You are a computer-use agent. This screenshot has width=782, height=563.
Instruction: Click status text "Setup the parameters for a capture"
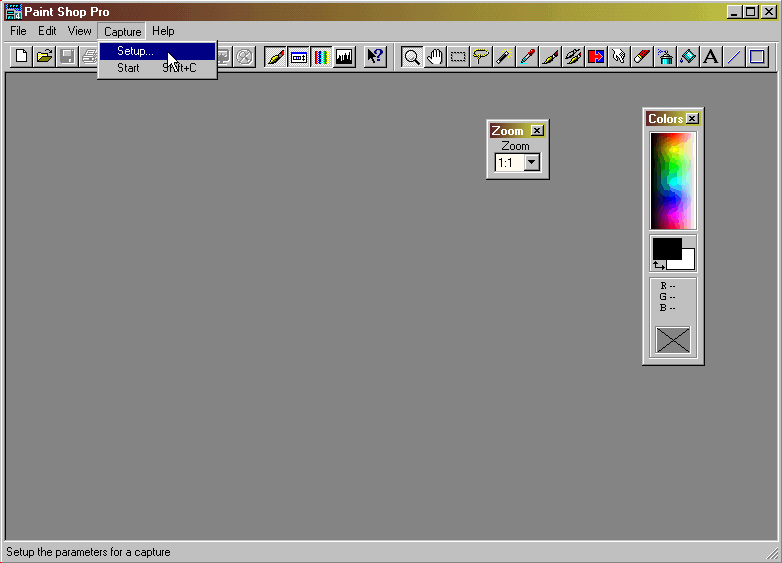(88, 552)
